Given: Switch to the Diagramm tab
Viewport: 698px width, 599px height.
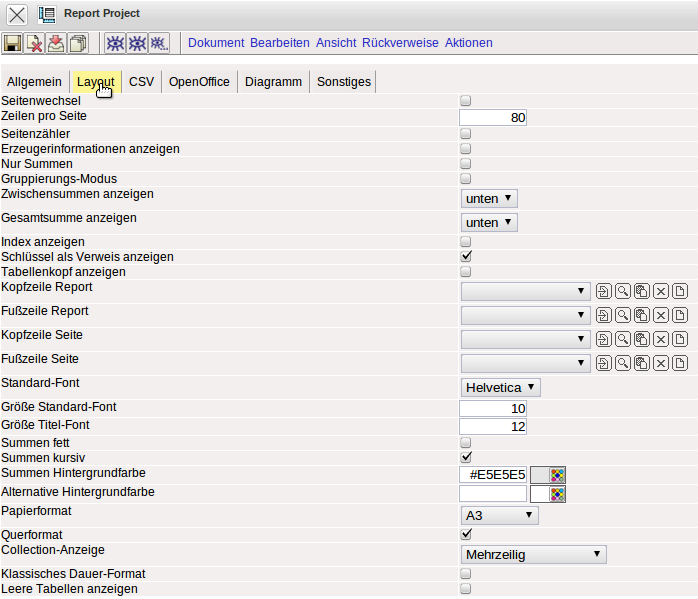Looking at the screenshot, I should click(273, 82).
